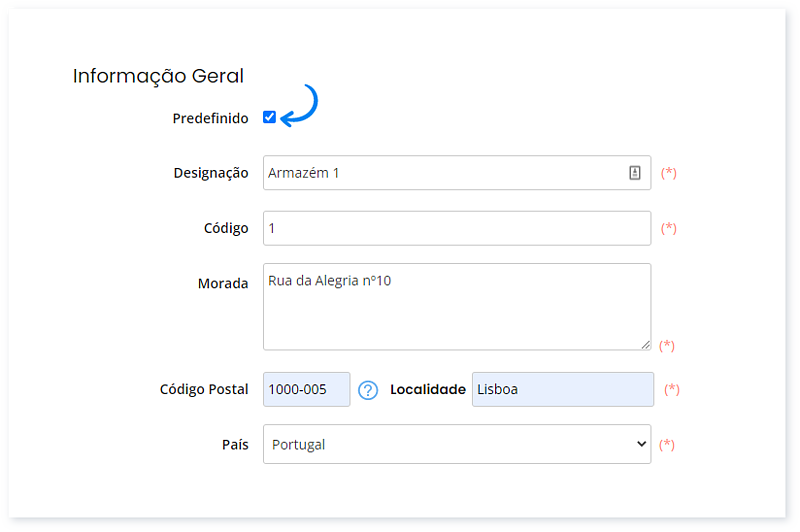Click the required marker beside País
This screenshot has height=532, width=800.
[x=666, y=445]
